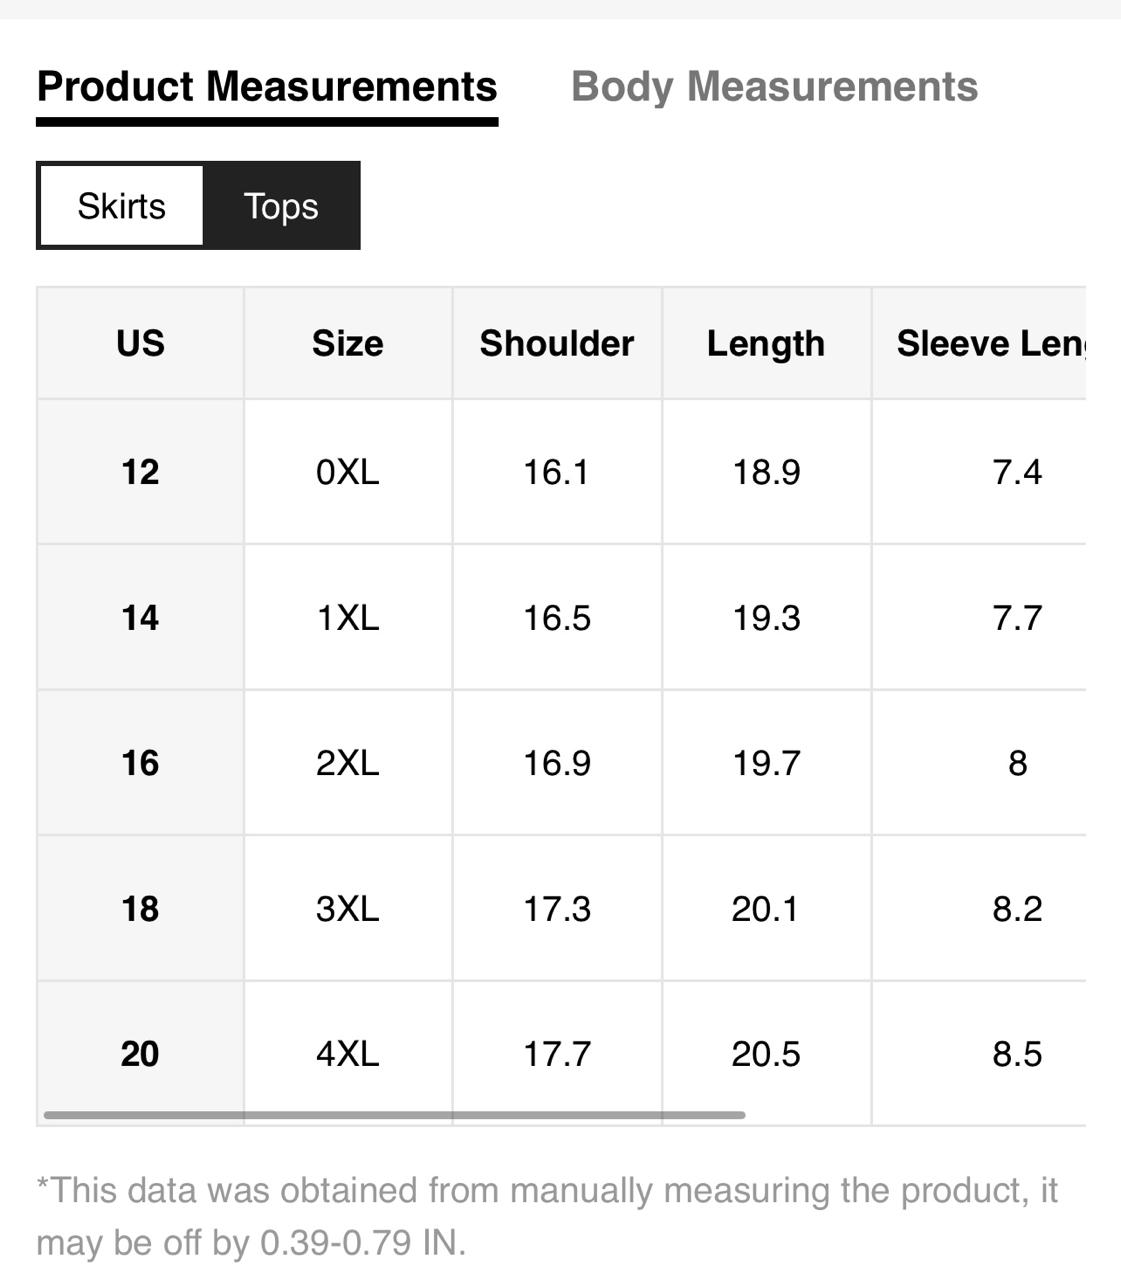Click the 0XL size cell

(348, 472)
